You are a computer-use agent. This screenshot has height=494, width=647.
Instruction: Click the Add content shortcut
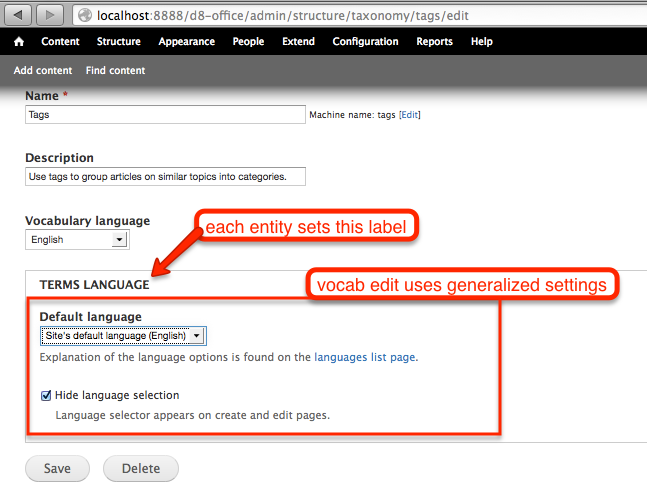(x=43, y=71)
